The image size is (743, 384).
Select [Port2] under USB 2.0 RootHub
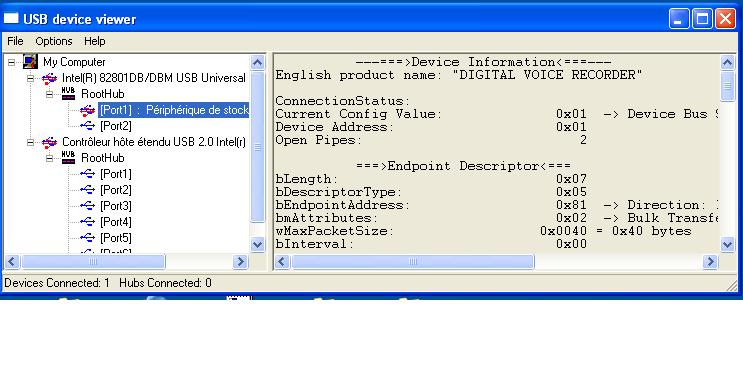(116, 190)
